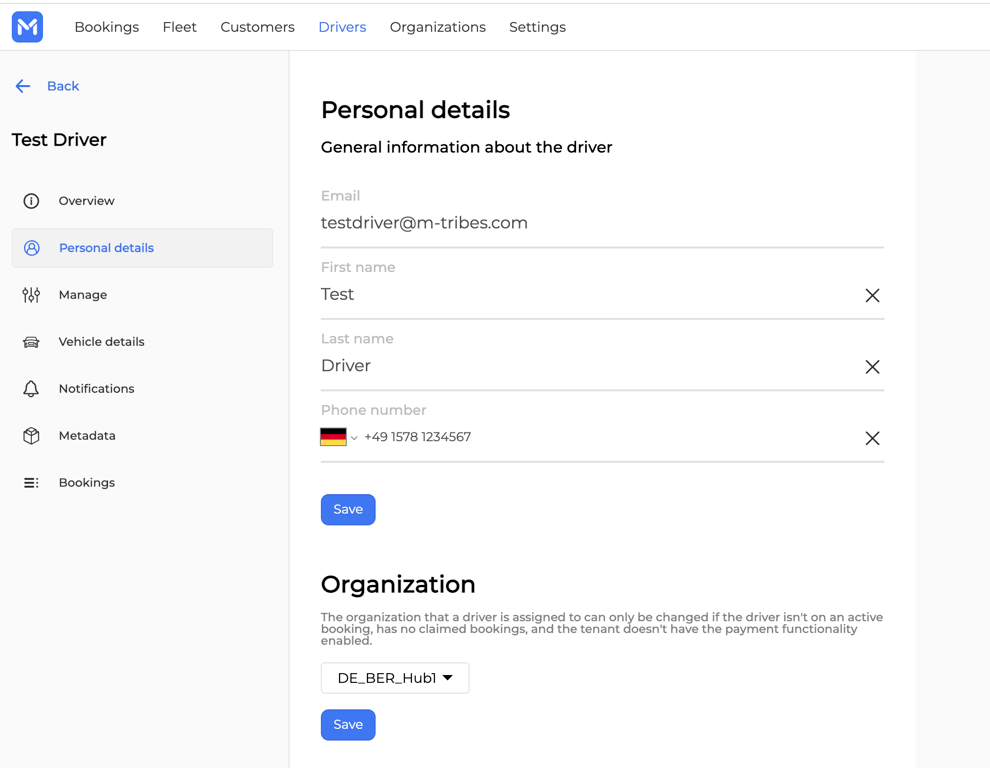Open Fleet in the top navigation

179,27
